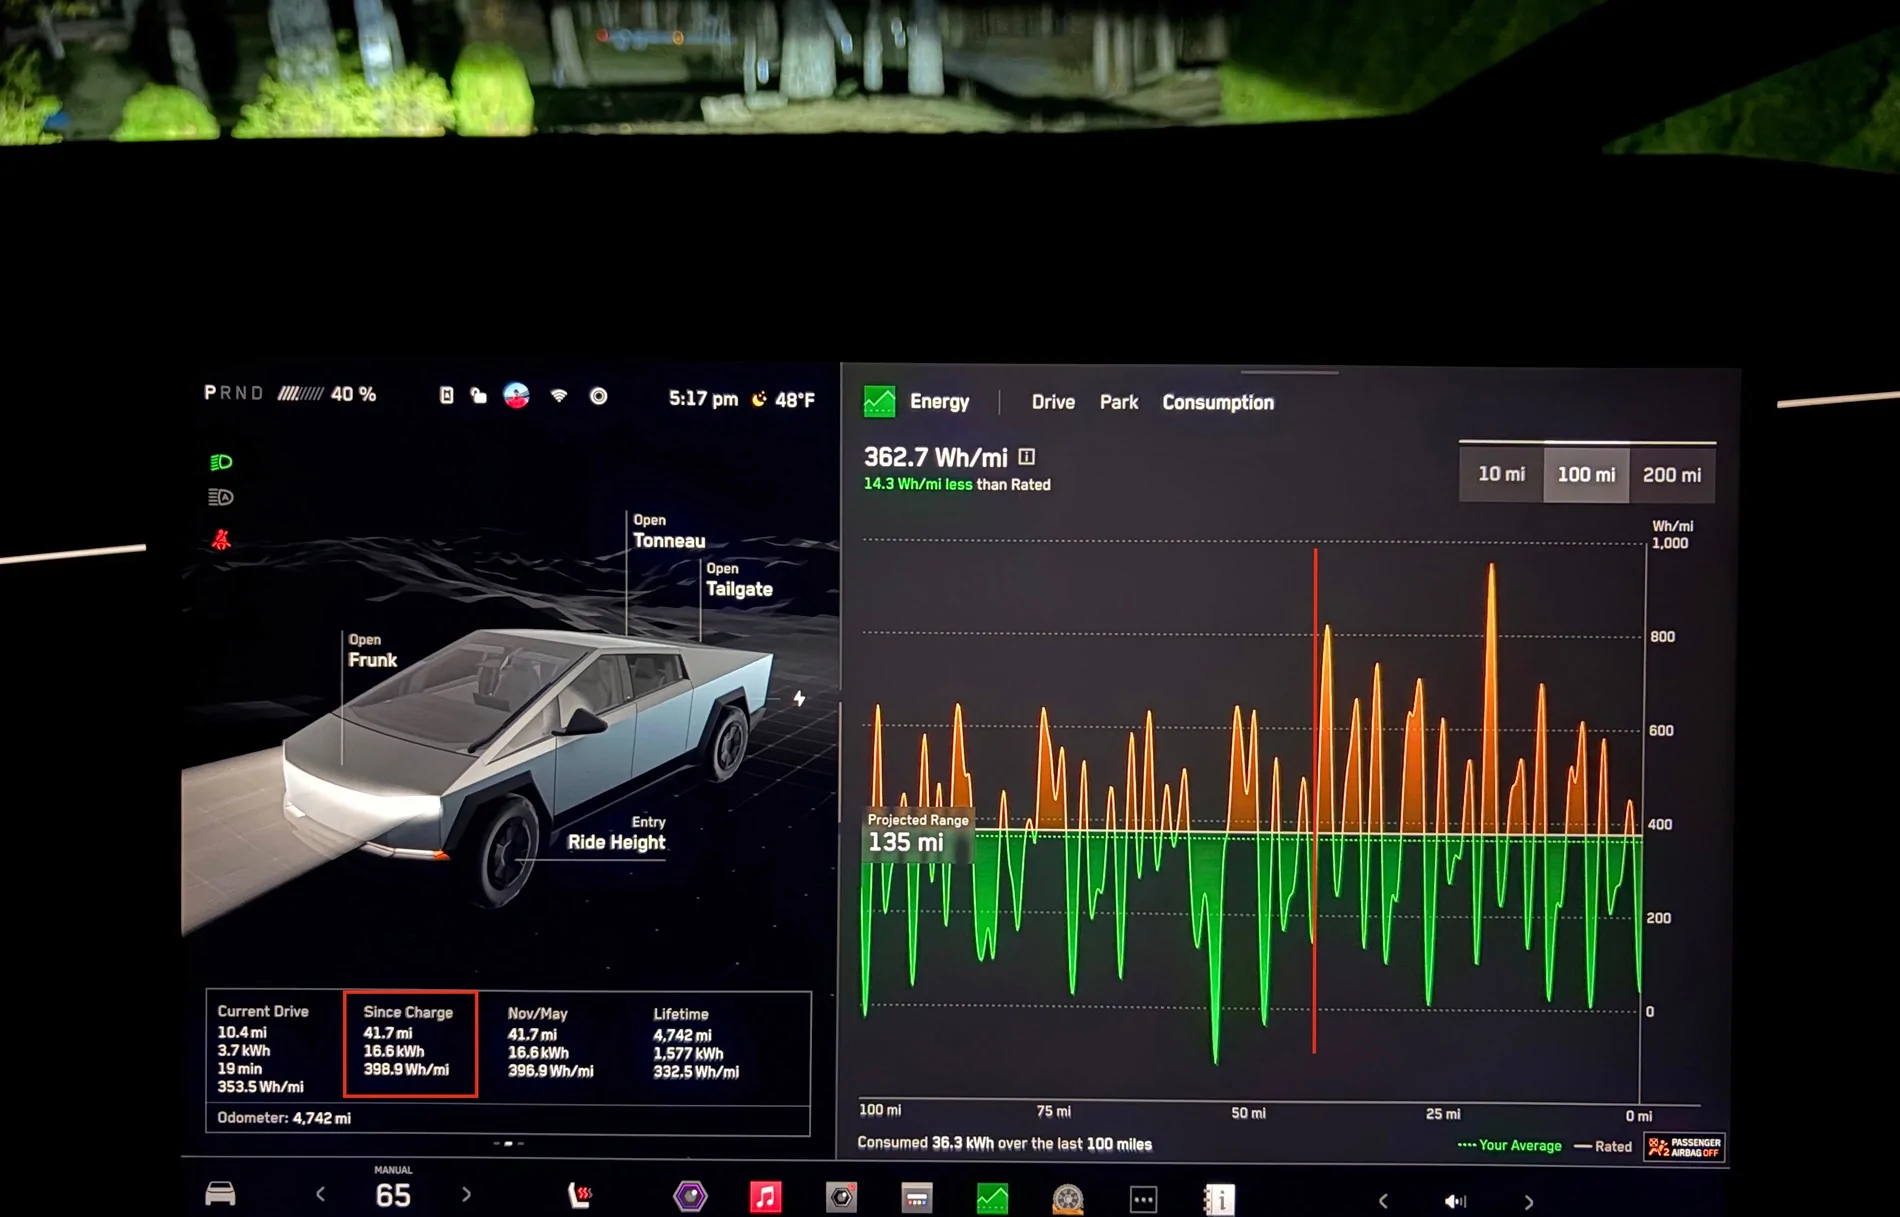The width and height of the screenshot is (1900, 1217).
Task: Open the owner's manual info icon
Action: pyautogui.click(x=1219, y=1199)
